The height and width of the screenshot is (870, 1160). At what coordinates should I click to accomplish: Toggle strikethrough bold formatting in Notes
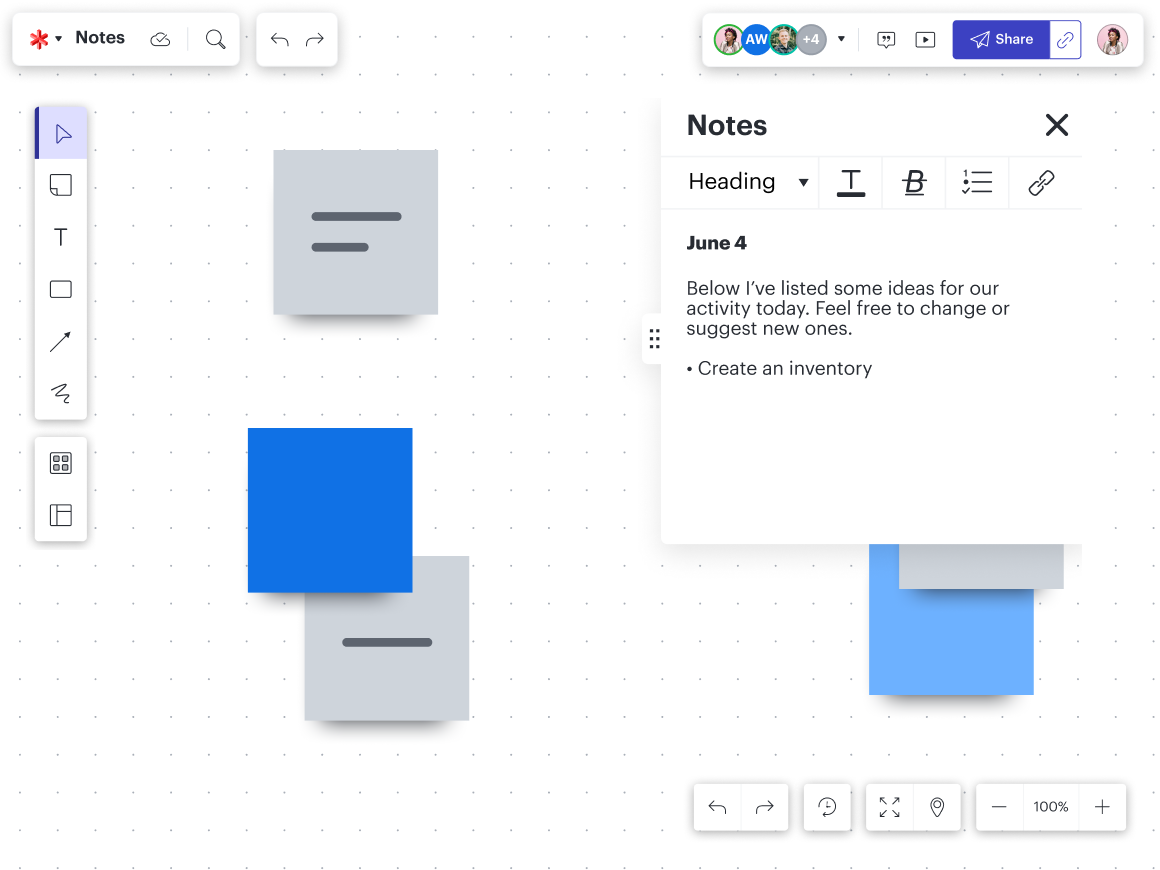click(914, 182)
